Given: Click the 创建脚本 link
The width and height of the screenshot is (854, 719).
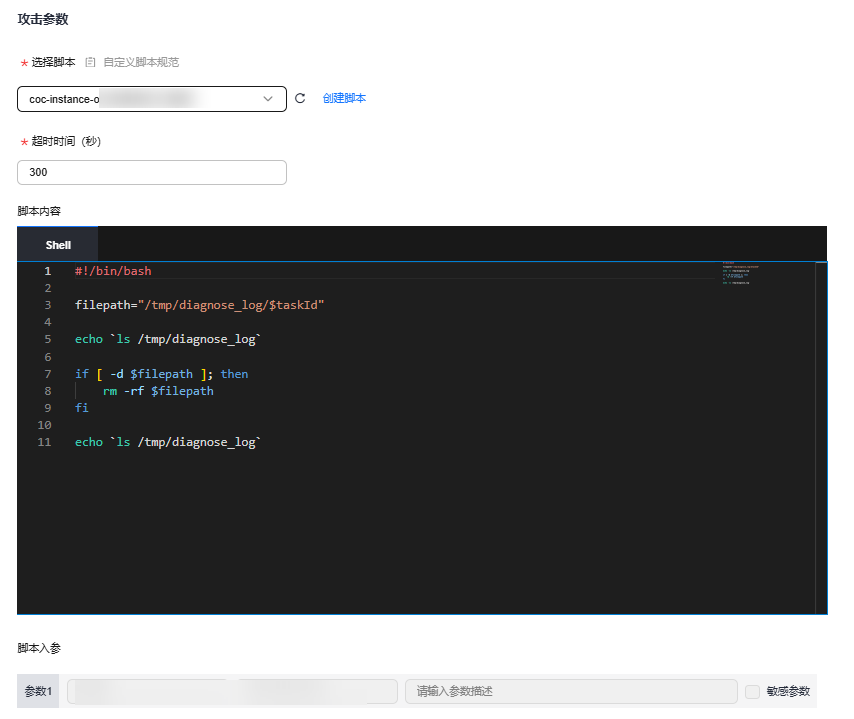Looking at the screenshot, I should 344,99.
